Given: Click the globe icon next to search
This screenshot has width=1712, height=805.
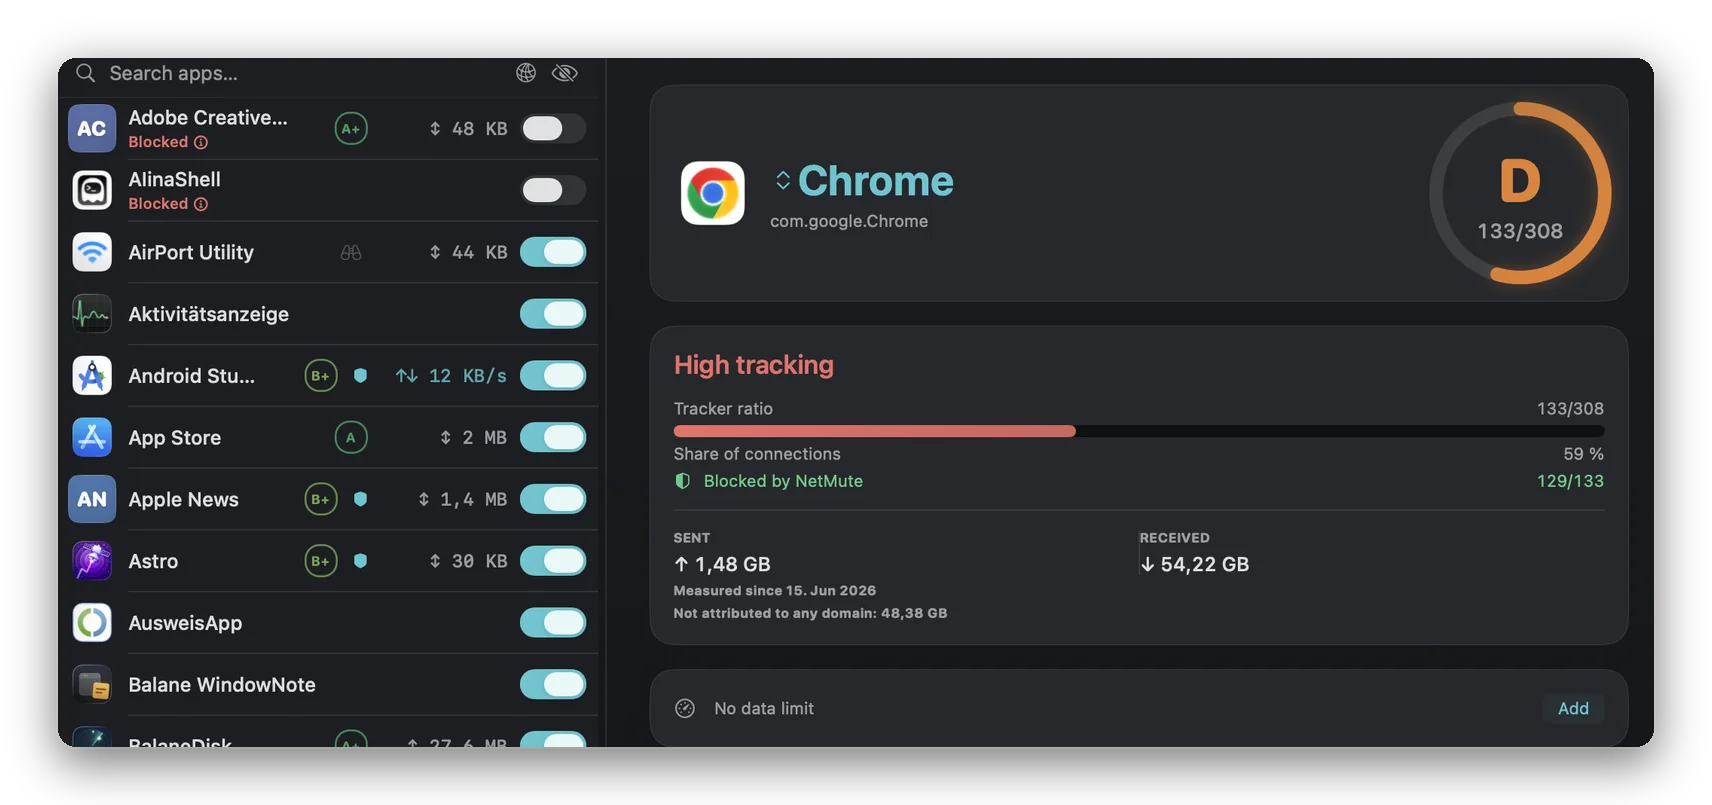Looking at the screenshot, I should [526, 73].
